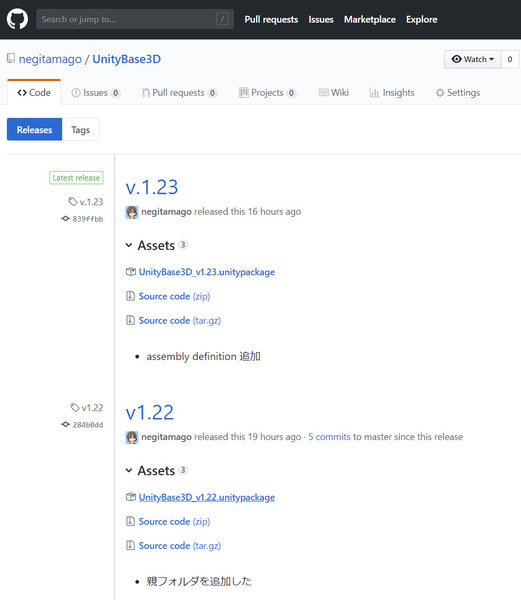521x600 pixels.
Task: Open the v1.22 release title
Action: coord(150,412)
